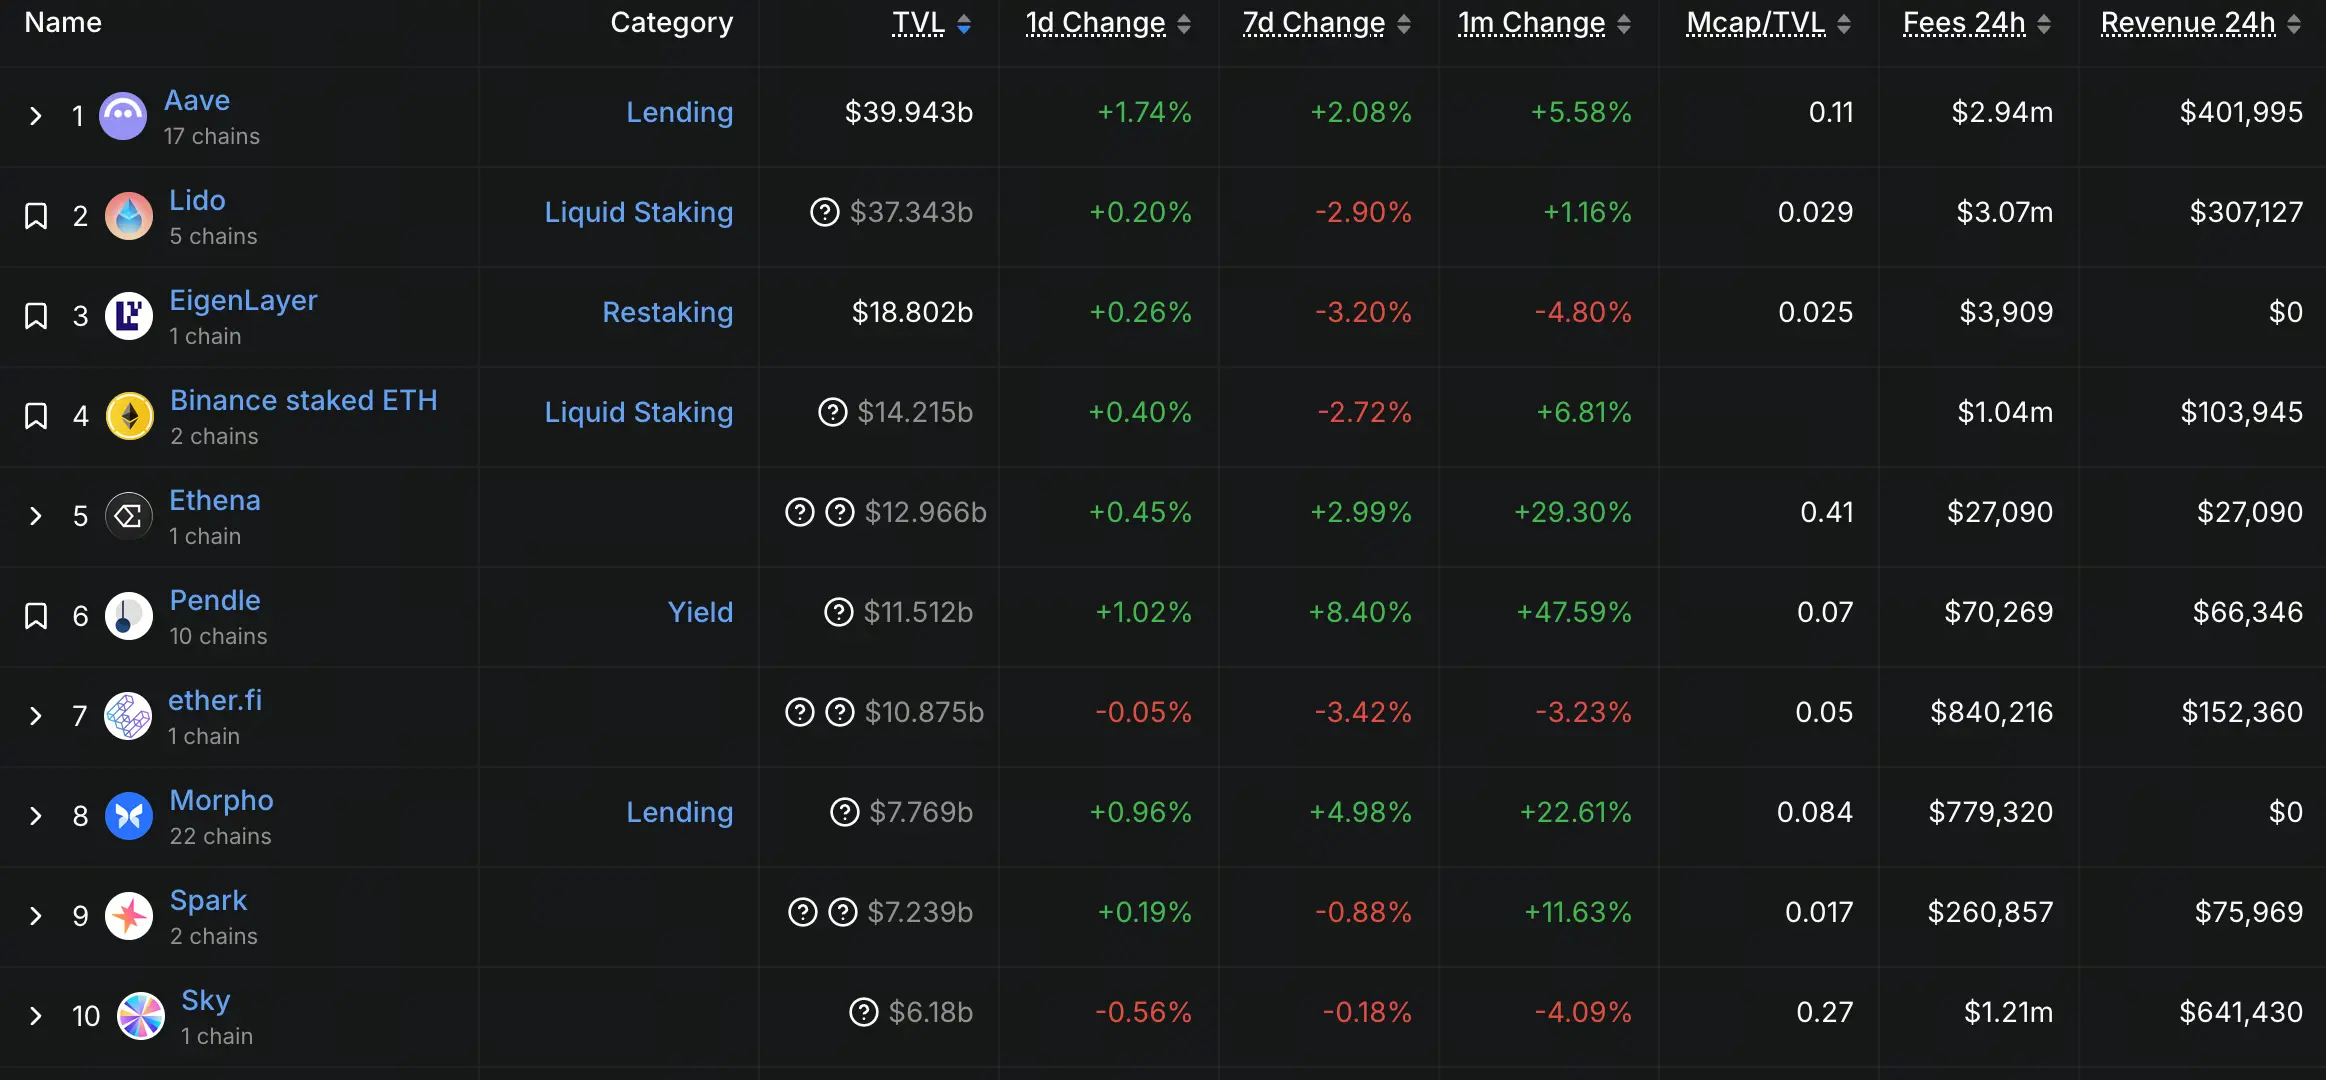
Task: Sort table by Fees 24h
Action: (x=1977, y=23)
